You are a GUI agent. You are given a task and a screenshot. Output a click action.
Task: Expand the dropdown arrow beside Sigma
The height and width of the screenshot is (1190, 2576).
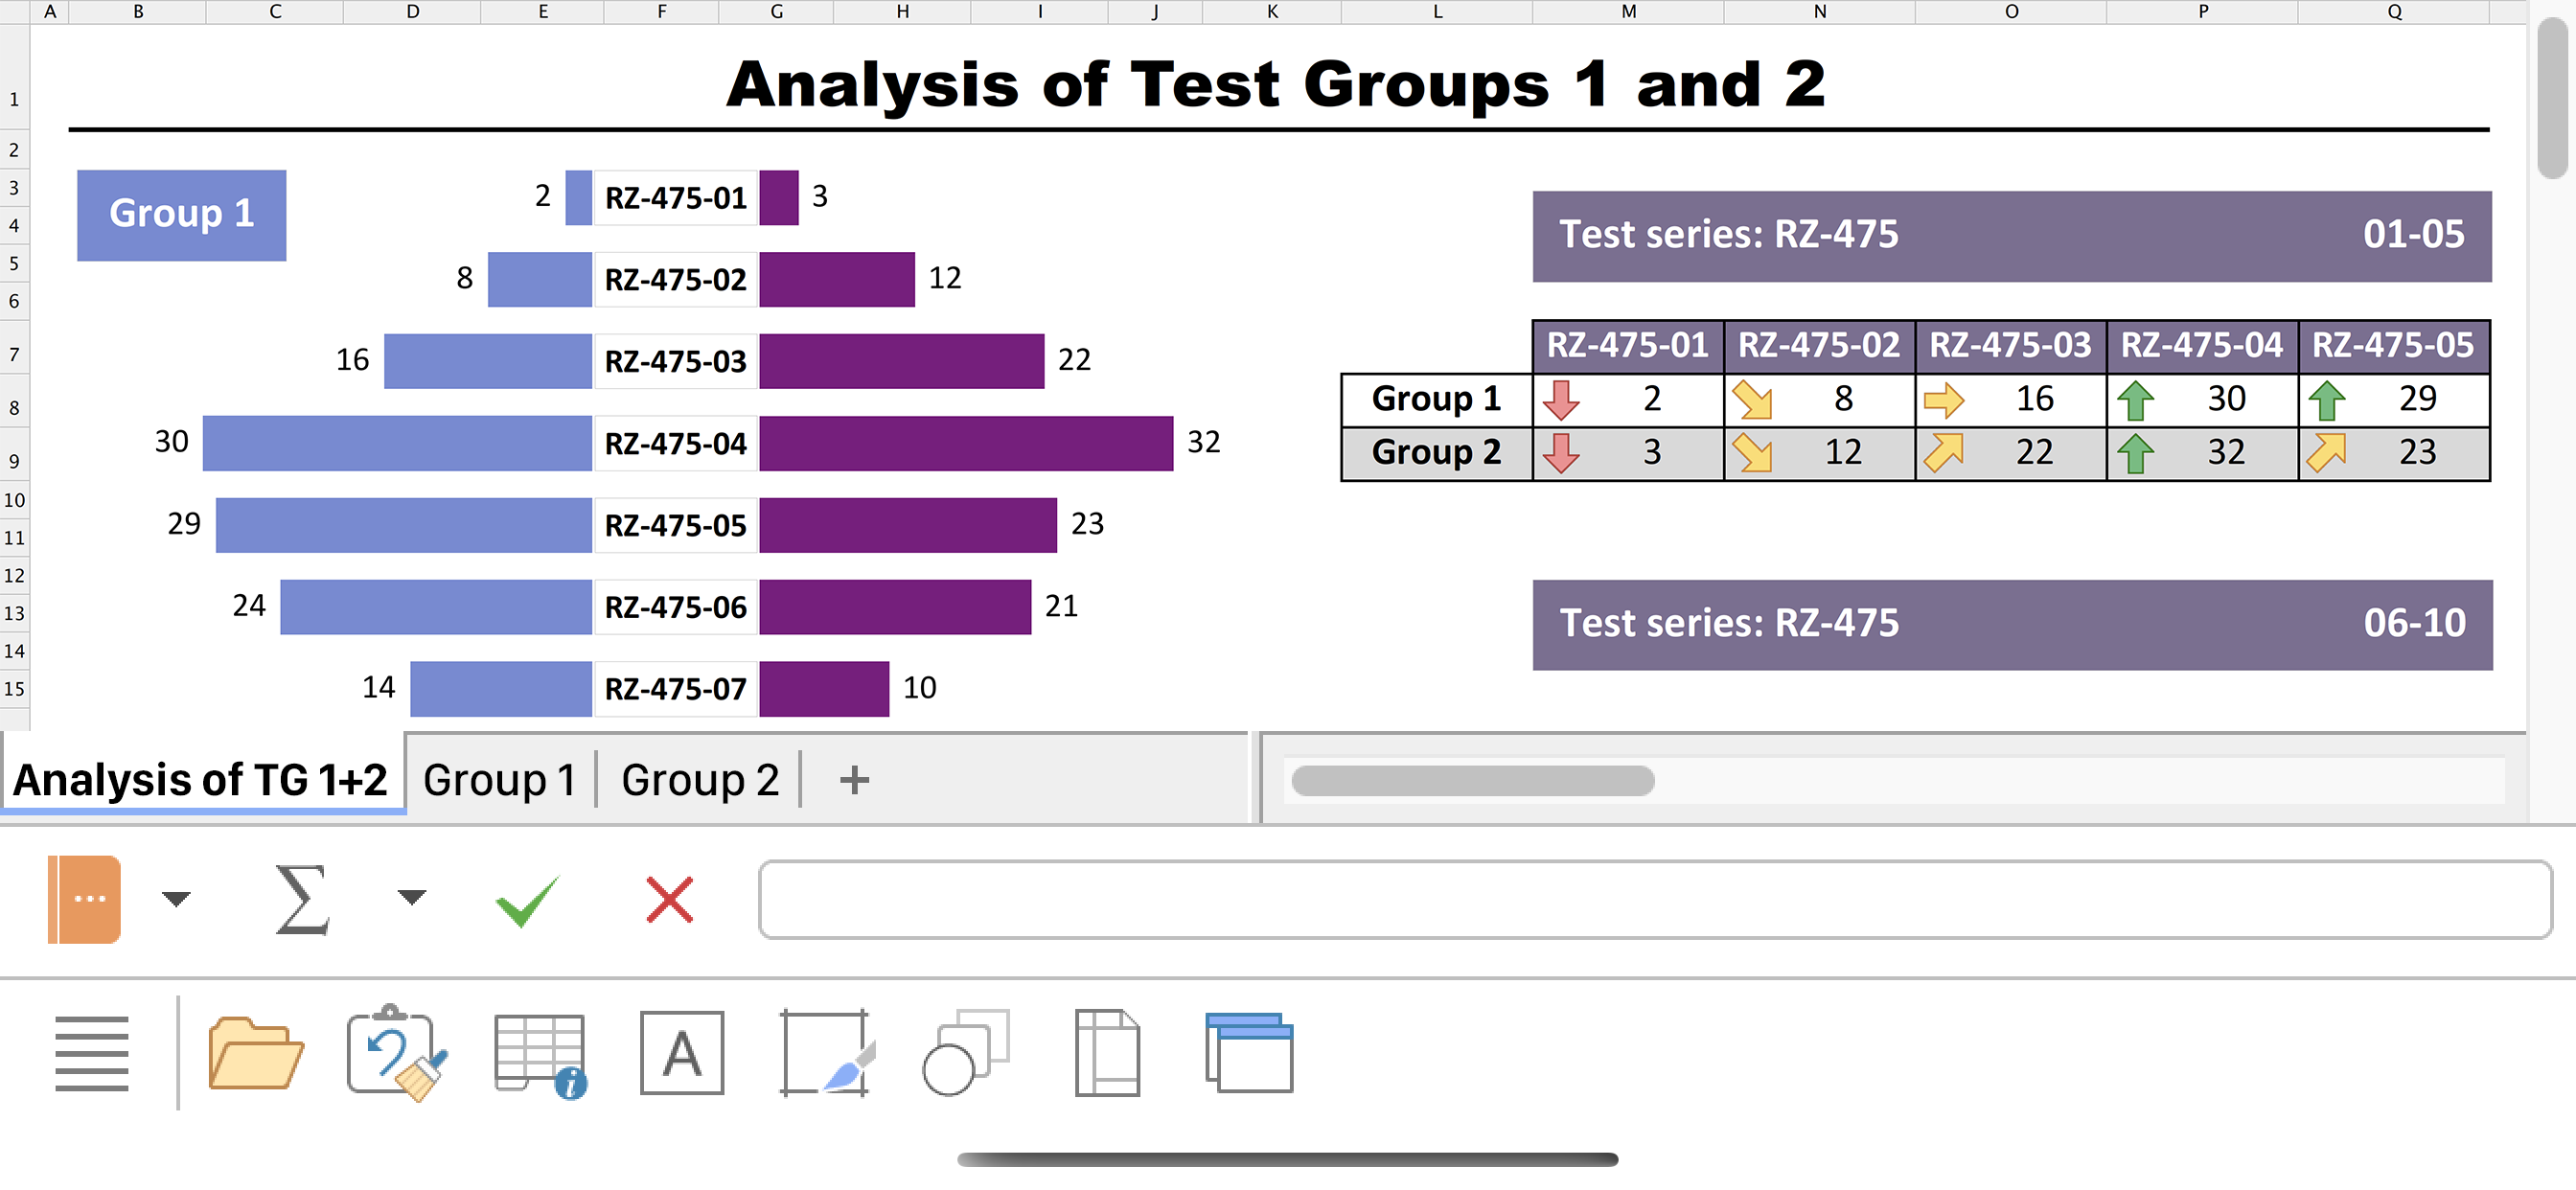(411, 897)
